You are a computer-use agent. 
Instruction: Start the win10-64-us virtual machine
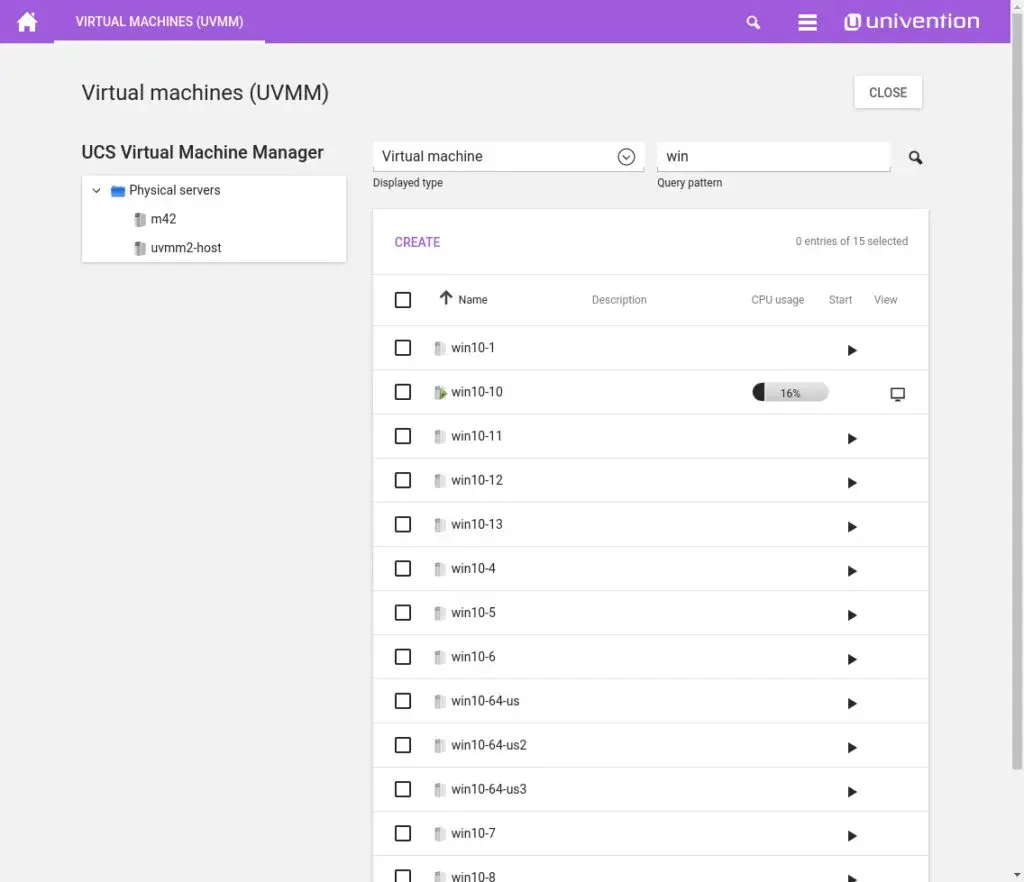852,704
